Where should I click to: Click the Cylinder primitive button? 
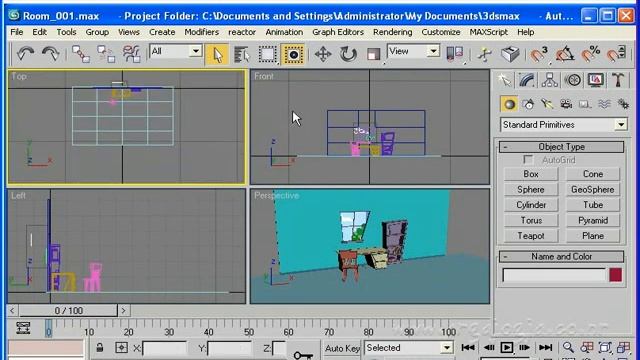click(x=531, y=205)
